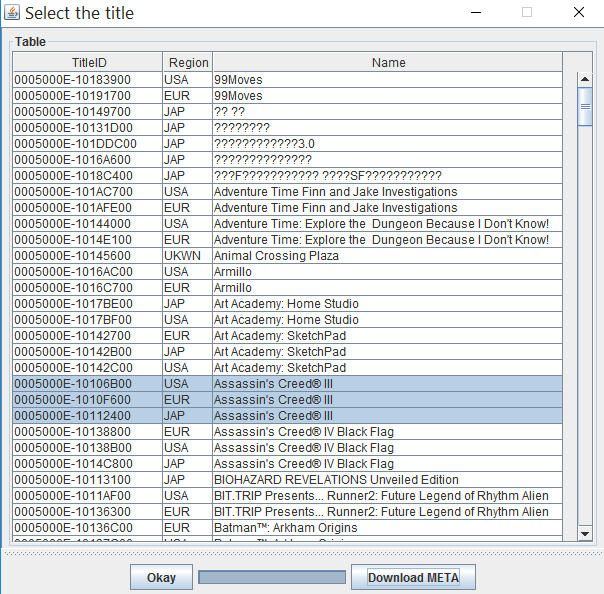Select TitleID 0005000E-1016AC00 Armillo
The height and width of the screenshot is (594, 604).
[x=88, y=272]
